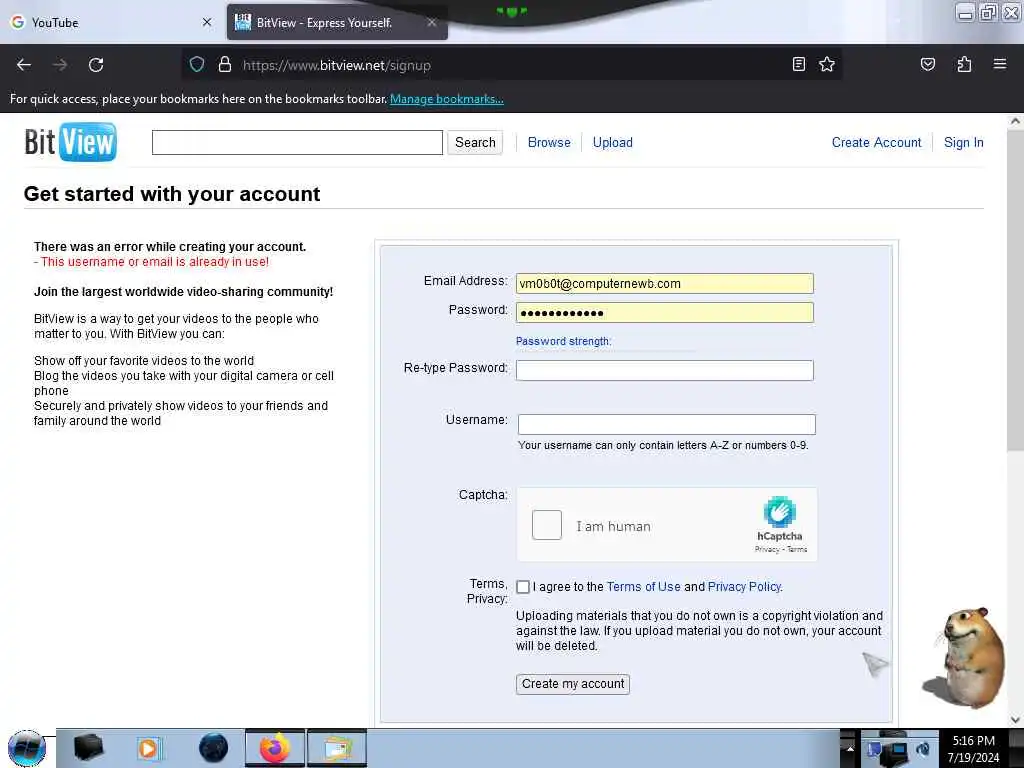Switch to BitView - Express Yourself tab
Viewport: 1024px width, 768px height.
click(337, 22)
